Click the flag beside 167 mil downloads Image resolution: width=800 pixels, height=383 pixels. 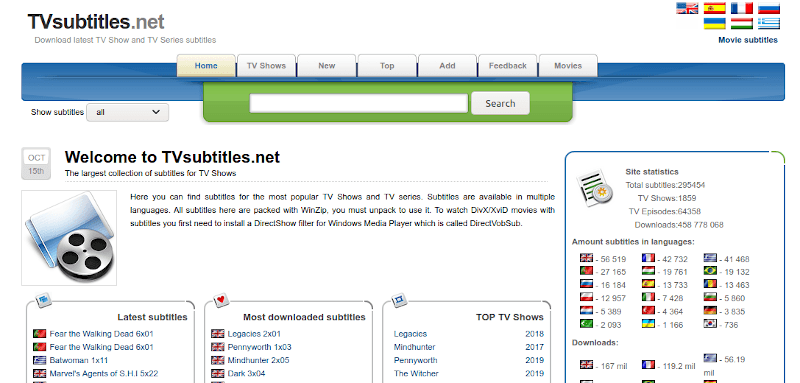[586, 364]
